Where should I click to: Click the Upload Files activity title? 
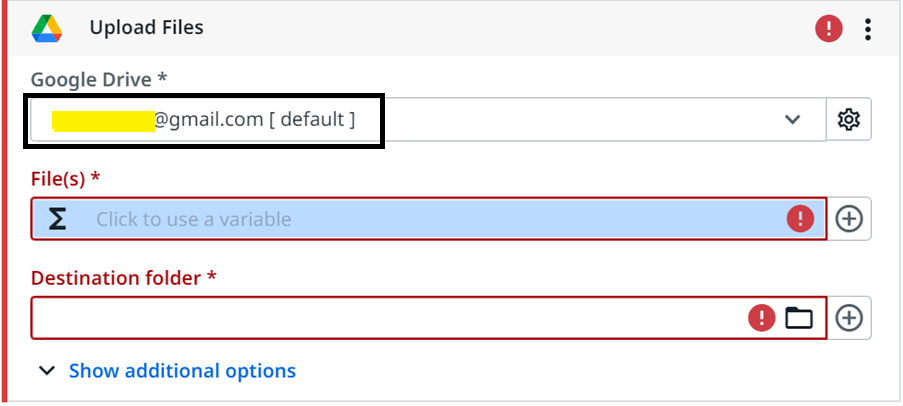(x=146, y=28)
